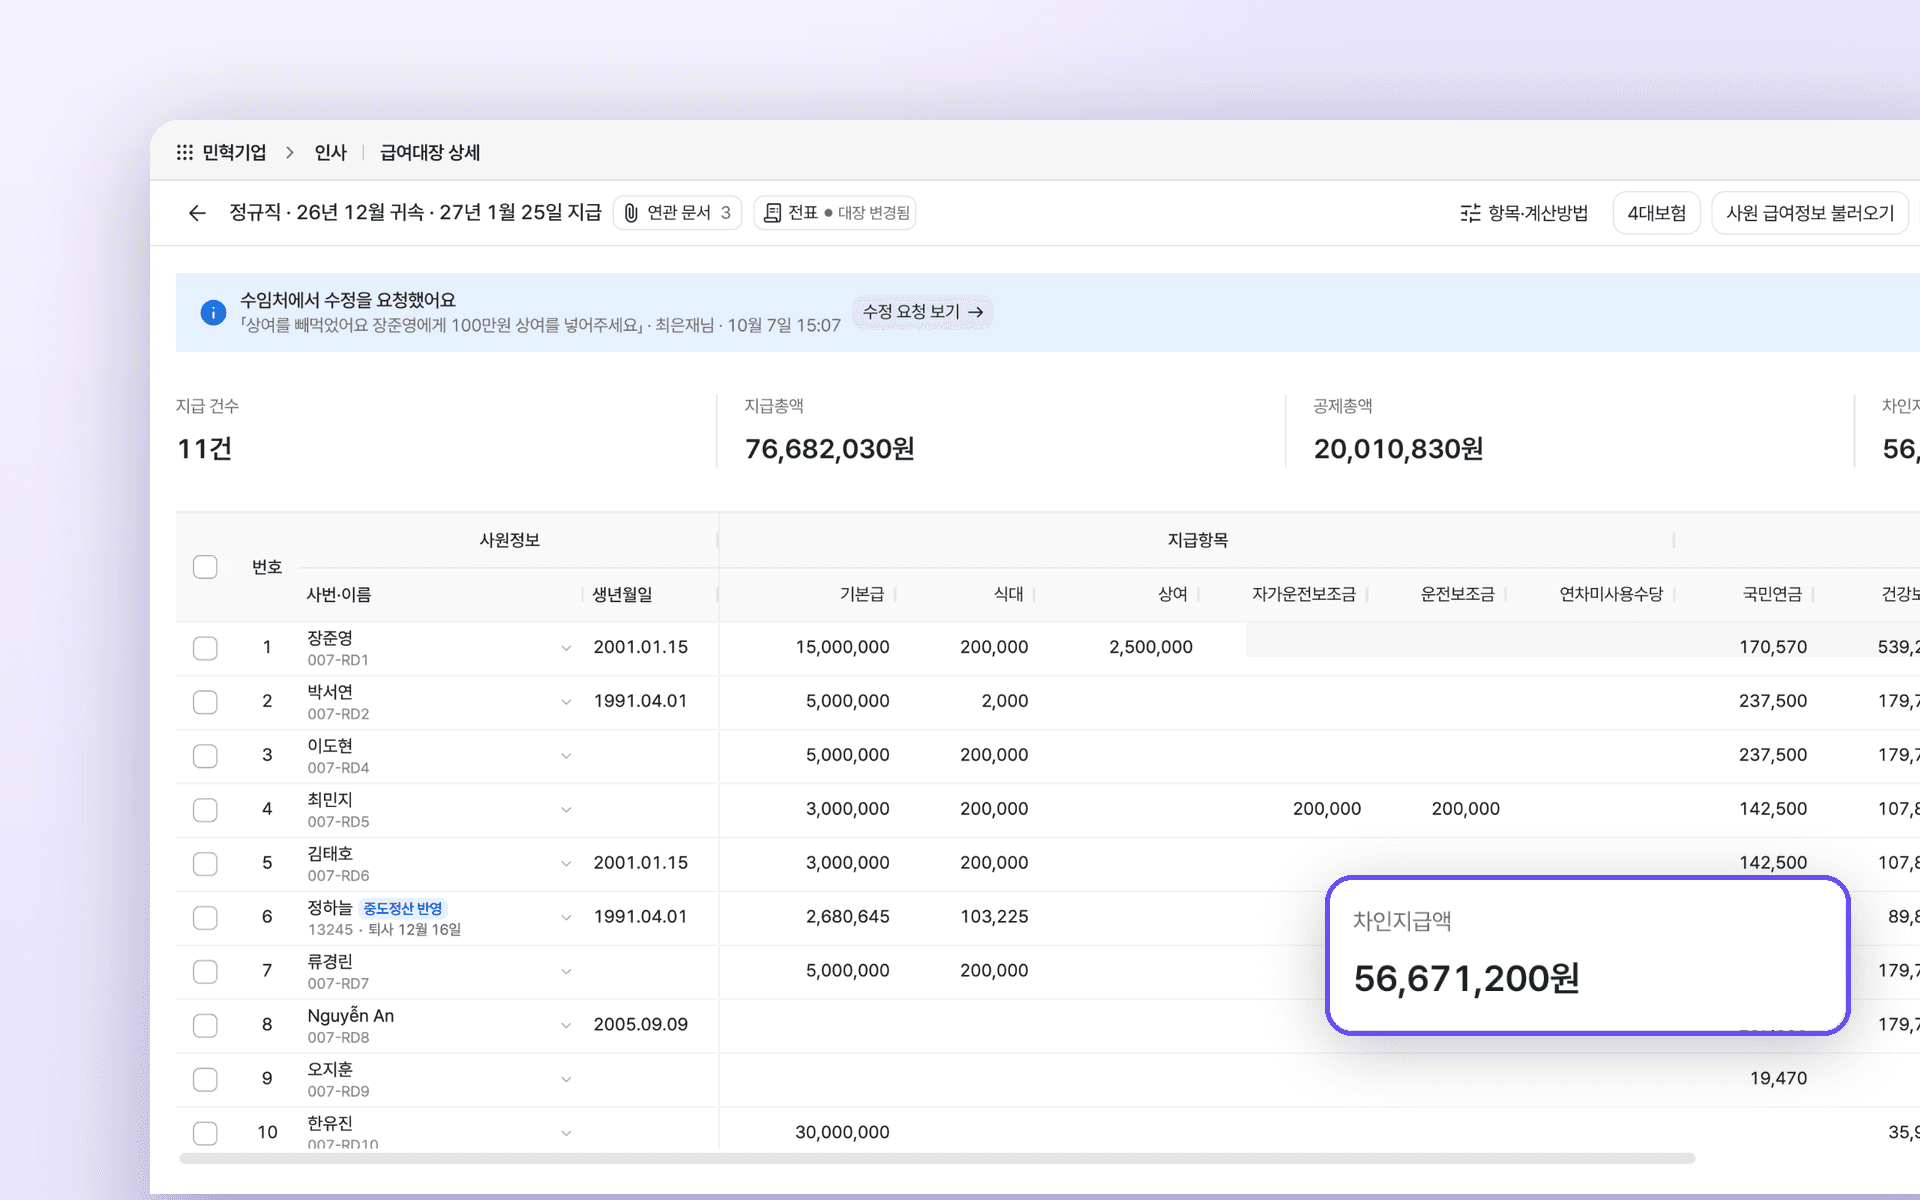This screenshot has height=1200, width=1920.
Task: Expand the 오지훈 row chevron
Action: pos(566,1080)
